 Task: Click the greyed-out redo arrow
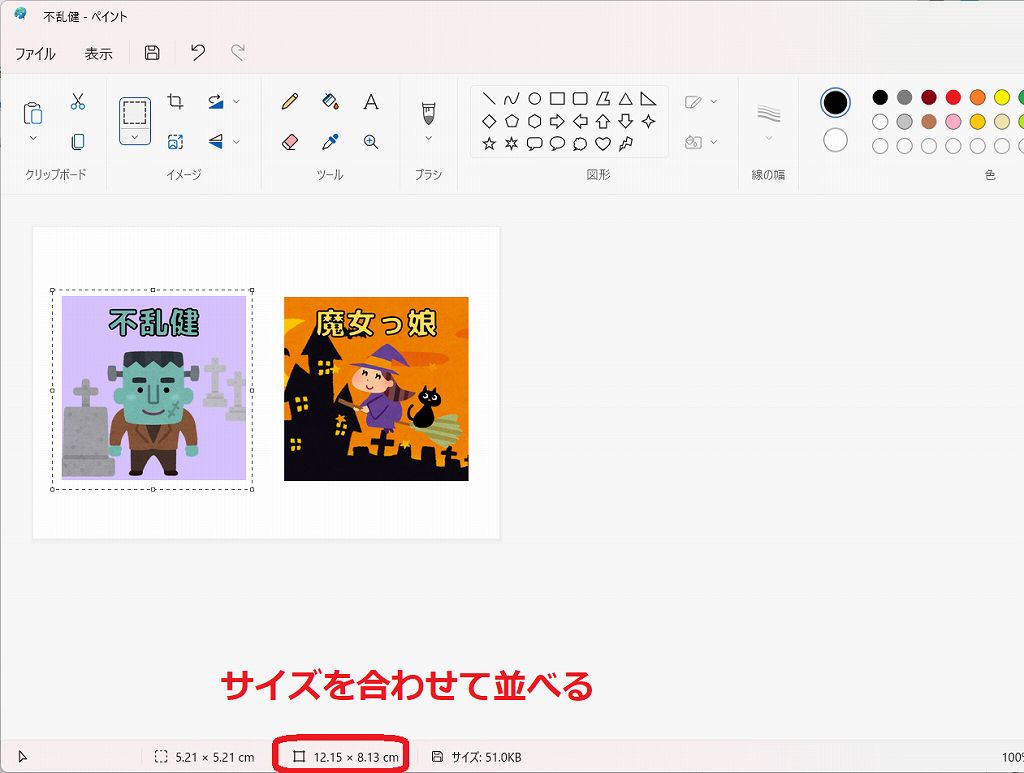(x=238, y=52)
